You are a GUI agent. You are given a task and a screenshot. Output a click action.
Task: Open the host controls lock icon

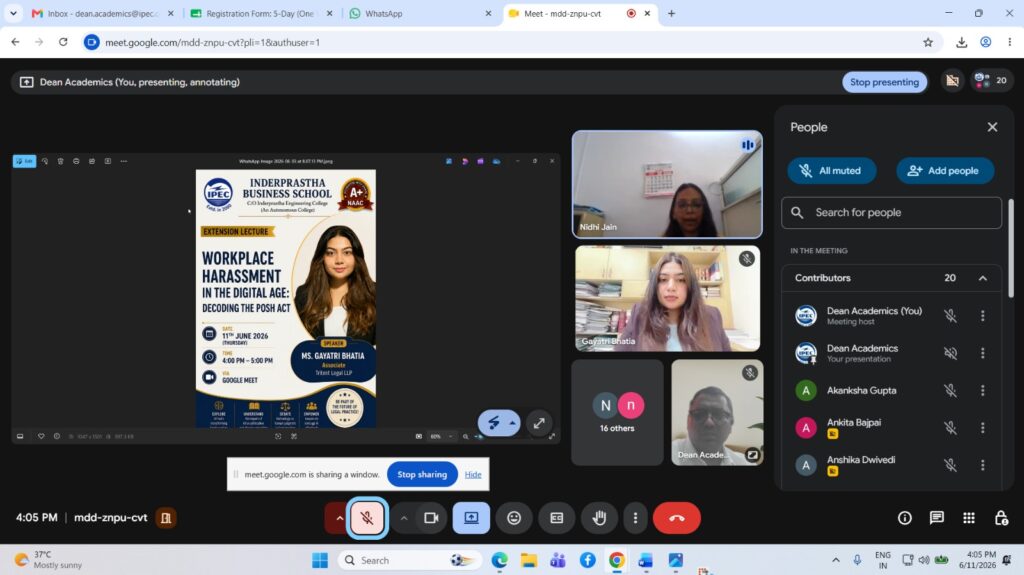pyautogui.click(x=1000, y=518)
